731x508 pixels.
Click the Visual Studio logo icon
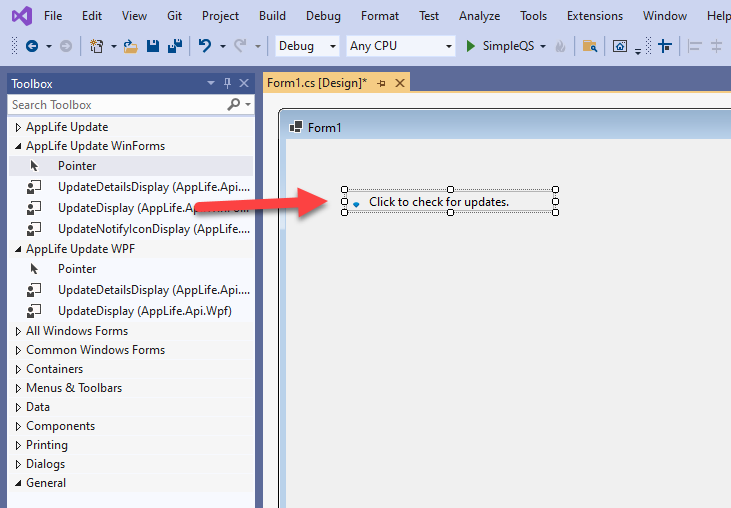[22, 16]
